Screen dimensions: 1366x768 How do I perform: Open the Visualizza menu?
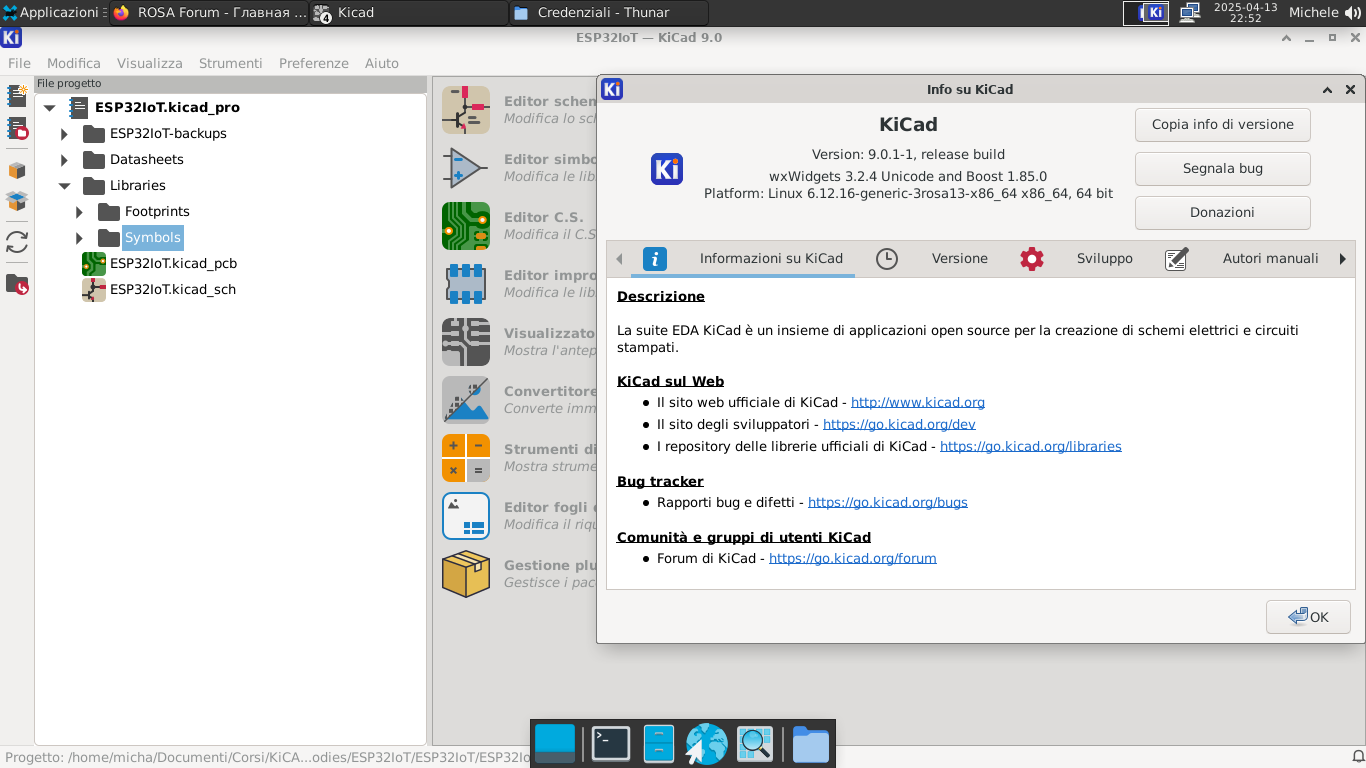(150, 63)
